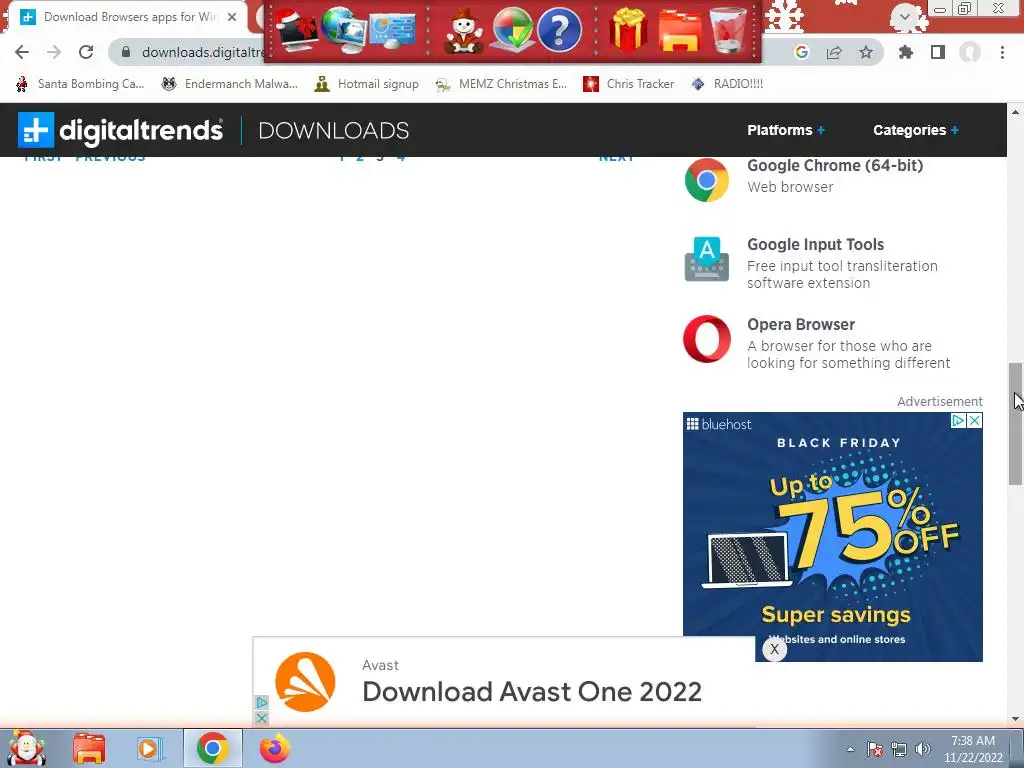Click the padlock site info icon
Image resolution: width=1024 pixels, height=768 pixels.
(x=126, y=52)
